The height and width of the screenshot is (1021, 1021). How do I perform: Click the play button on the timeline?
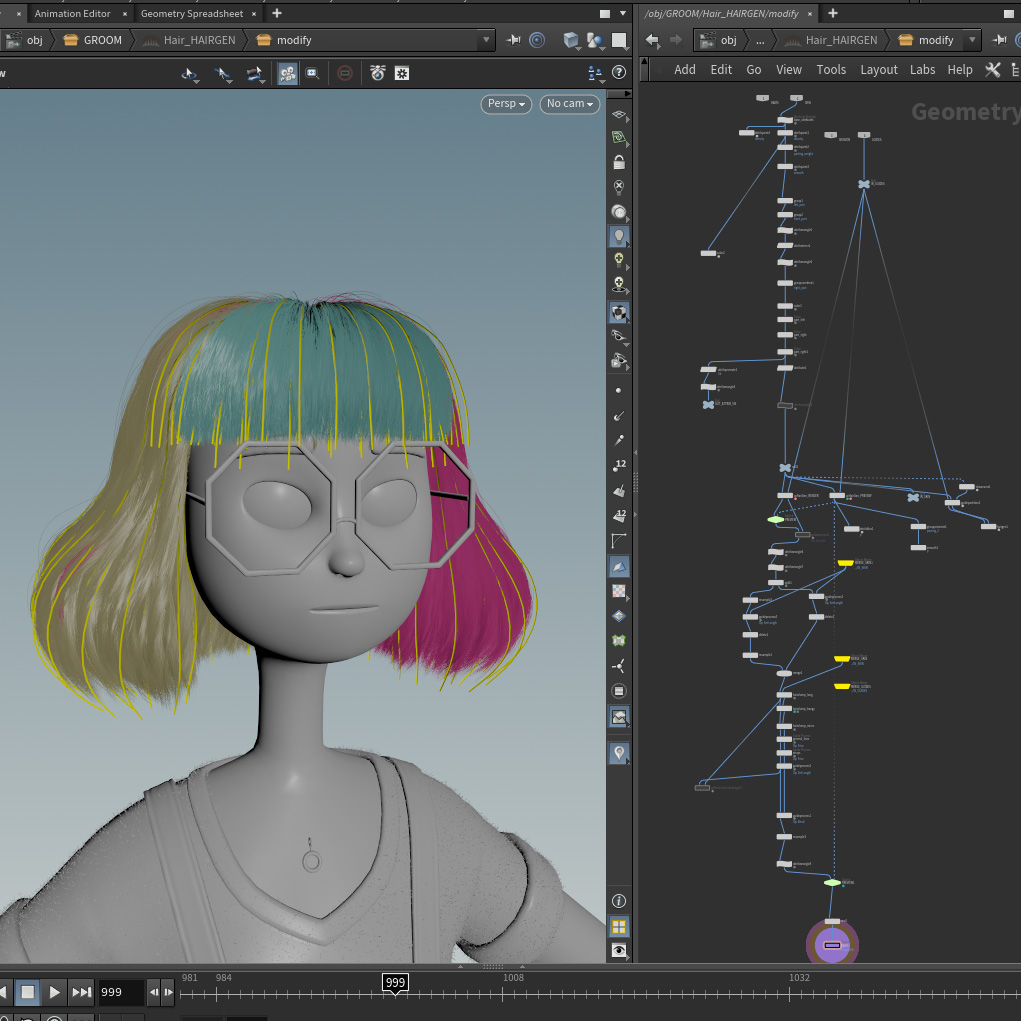coord(55,992)
